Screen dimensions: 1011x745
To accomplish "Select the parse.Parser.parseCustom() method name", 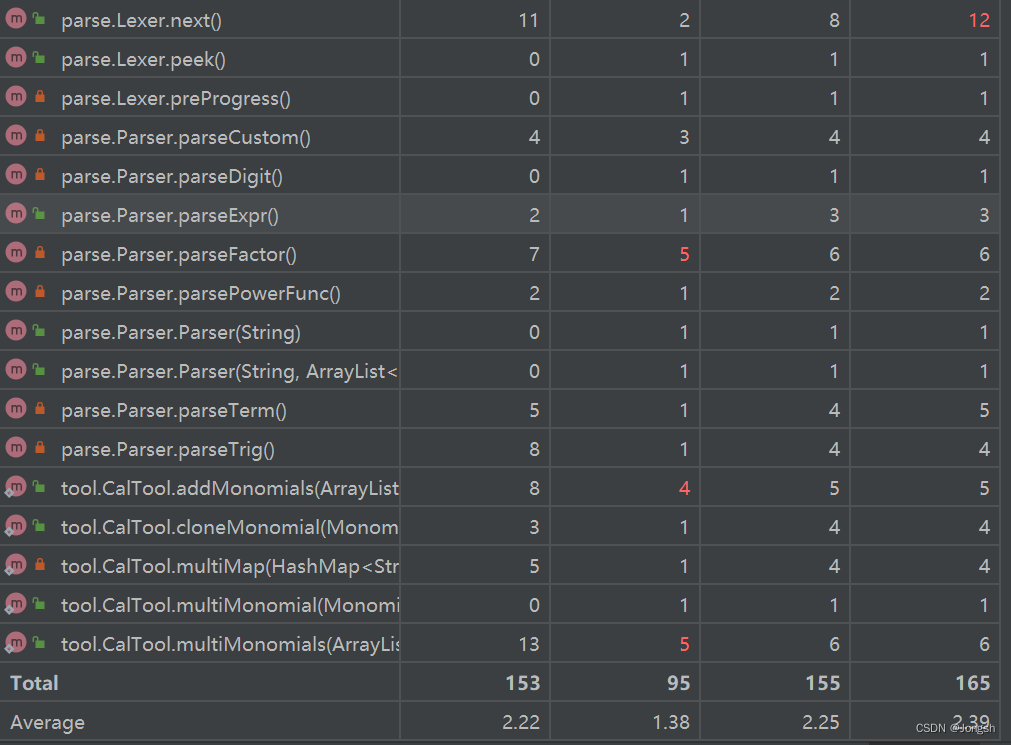I will 186,138.
